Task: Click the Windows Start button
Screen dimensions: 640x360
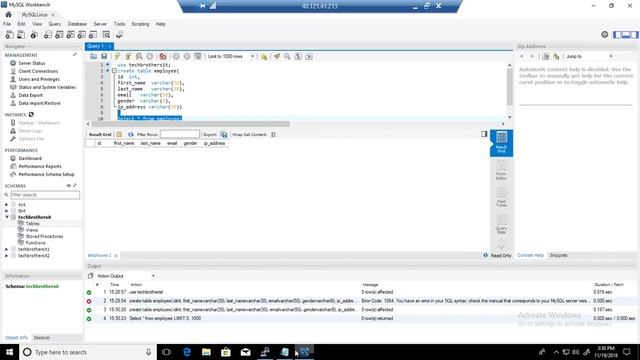Action: 9,352
